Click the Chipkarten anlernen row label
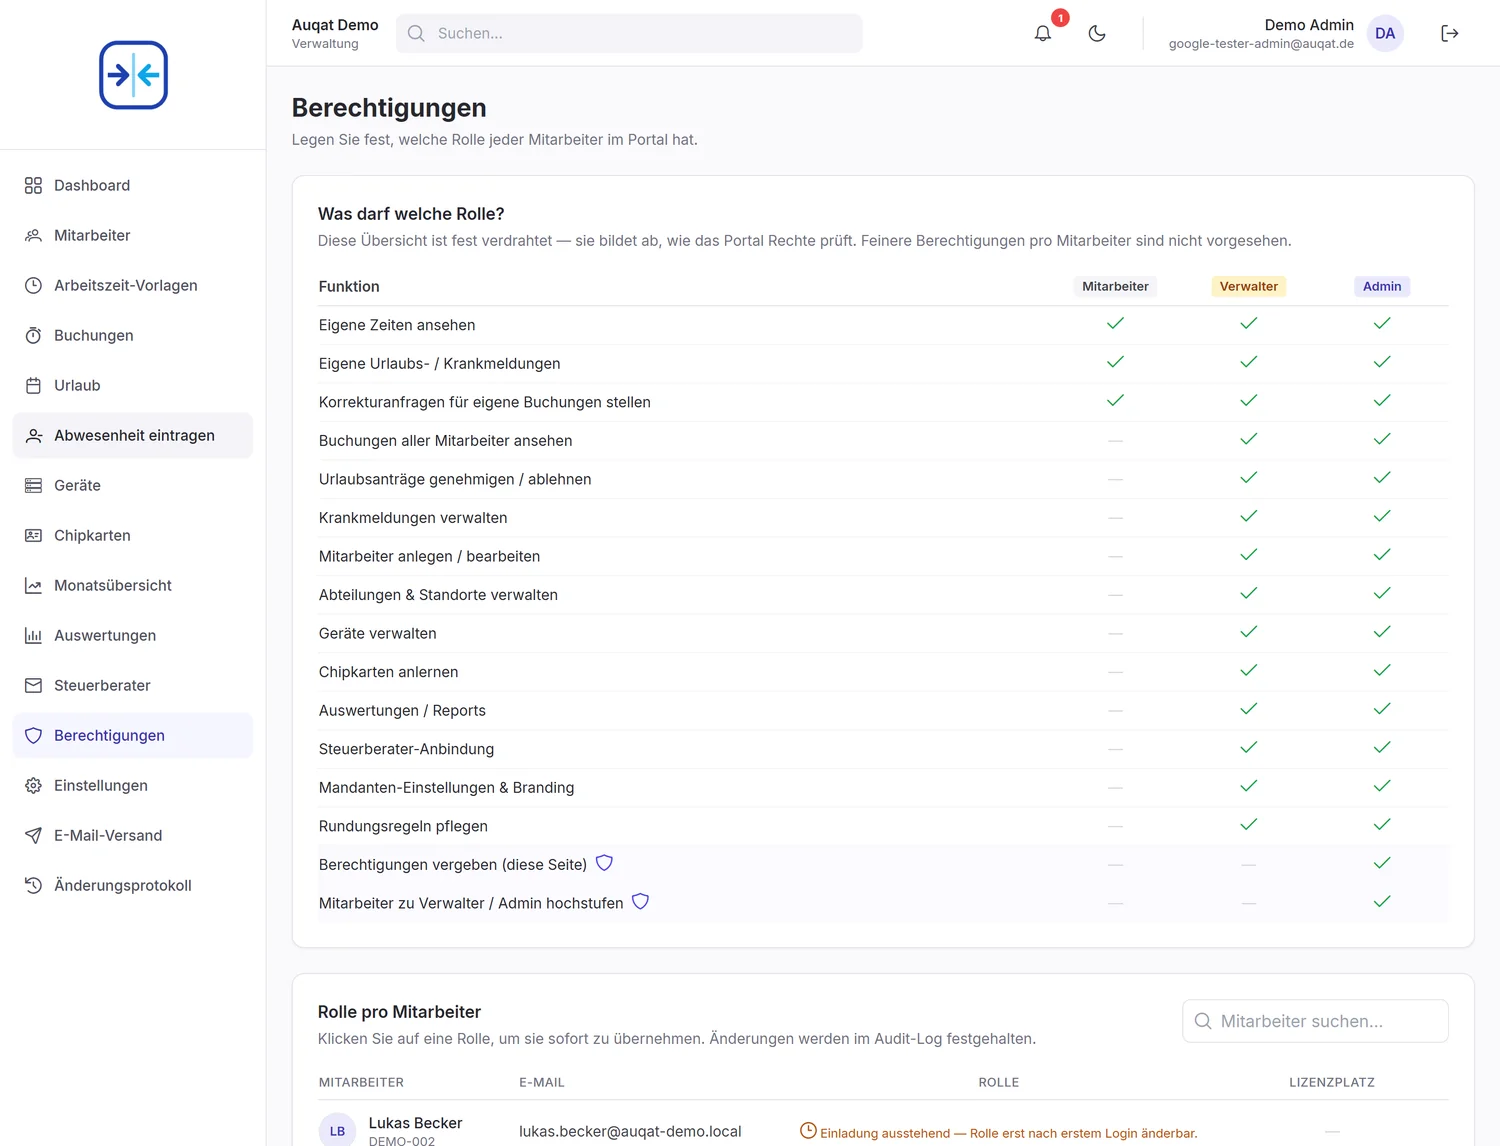 tap(388, 672)
